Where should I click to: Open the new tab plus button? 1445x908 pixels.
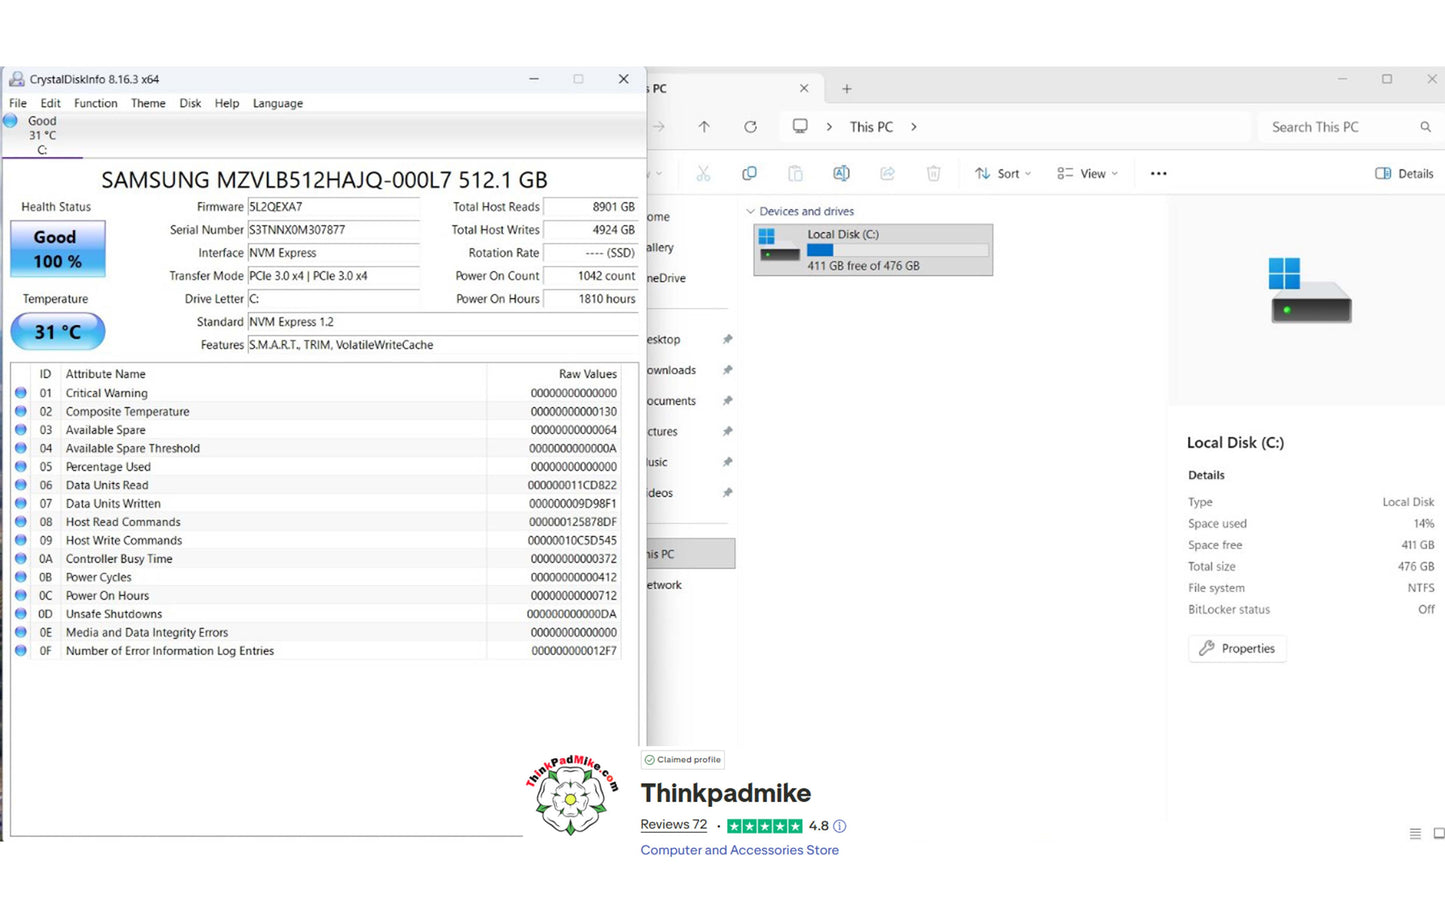point(846,89)
